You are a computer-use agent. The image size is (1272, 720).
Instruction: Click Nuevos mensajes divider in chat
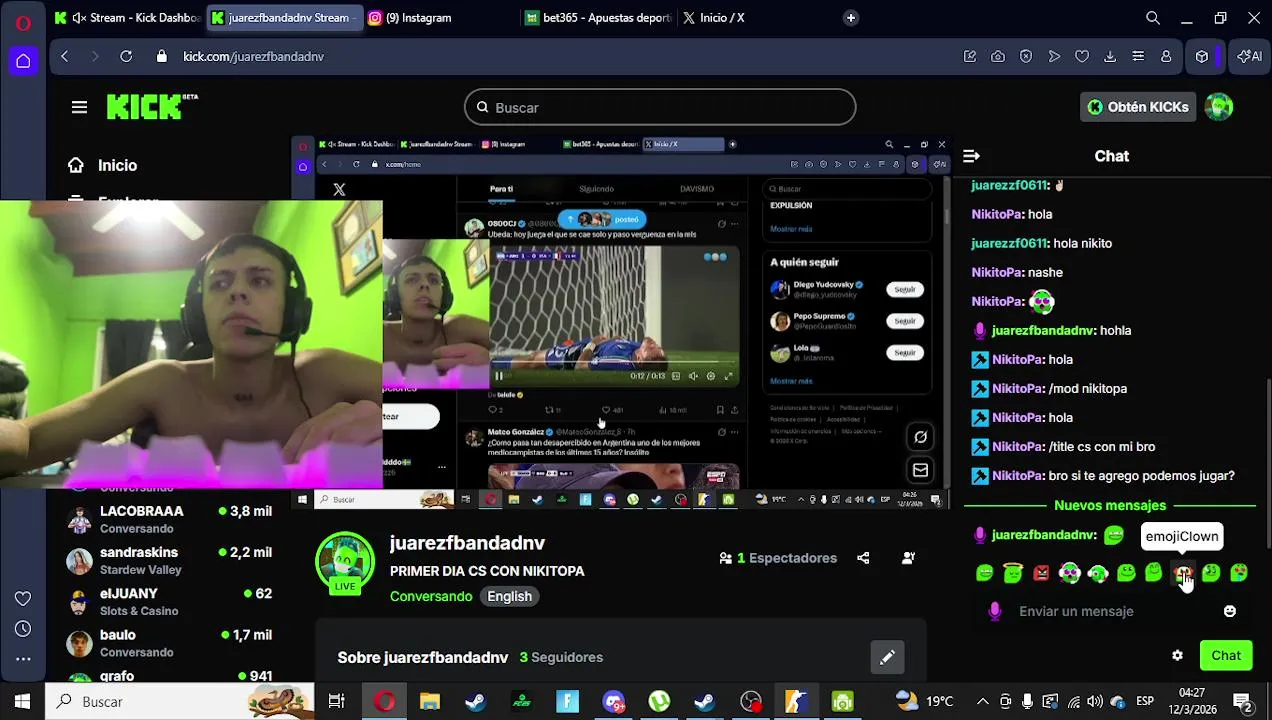pos(1110,505)
